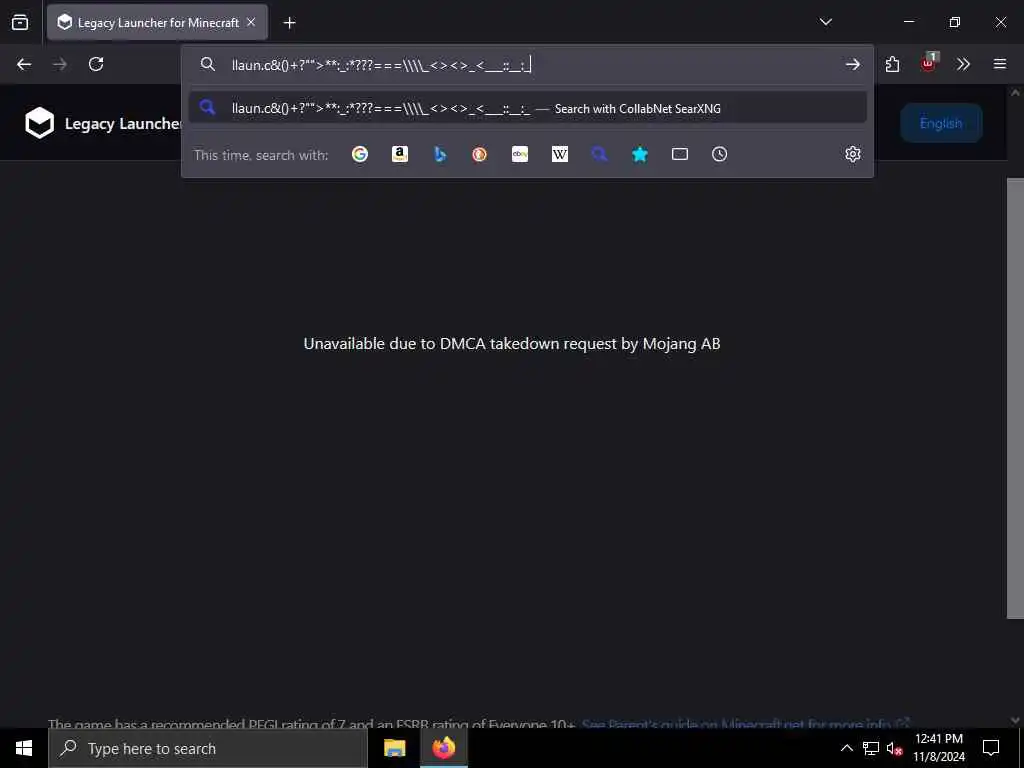Open the uBlock Origin shield icon

pos(928,63)
